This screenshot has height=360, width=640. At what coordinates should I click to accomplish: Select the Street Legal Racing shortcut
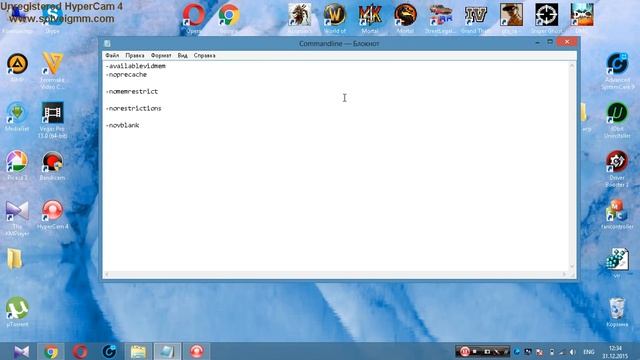440,18
